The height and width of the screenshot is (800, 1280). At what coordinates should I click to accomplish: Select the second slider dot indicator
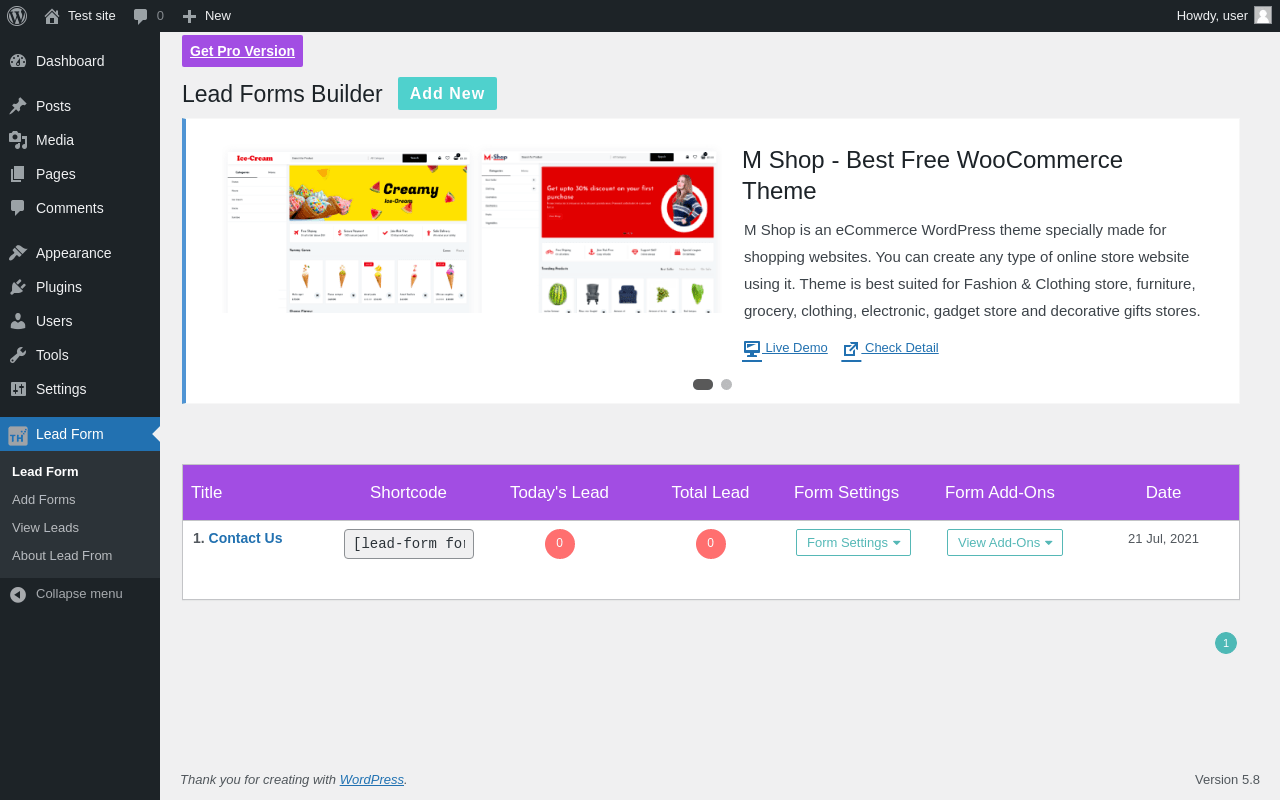pos(726,384)
